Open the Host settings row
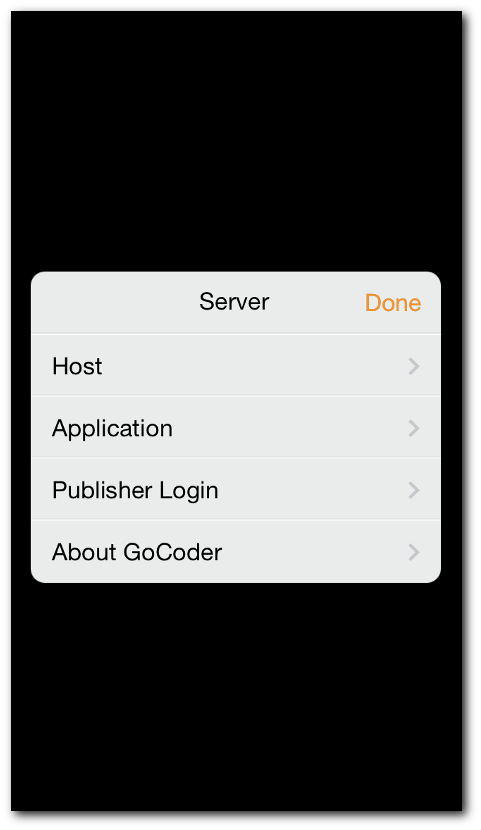This screenshot has height=830, width=481. click(236, 365)
